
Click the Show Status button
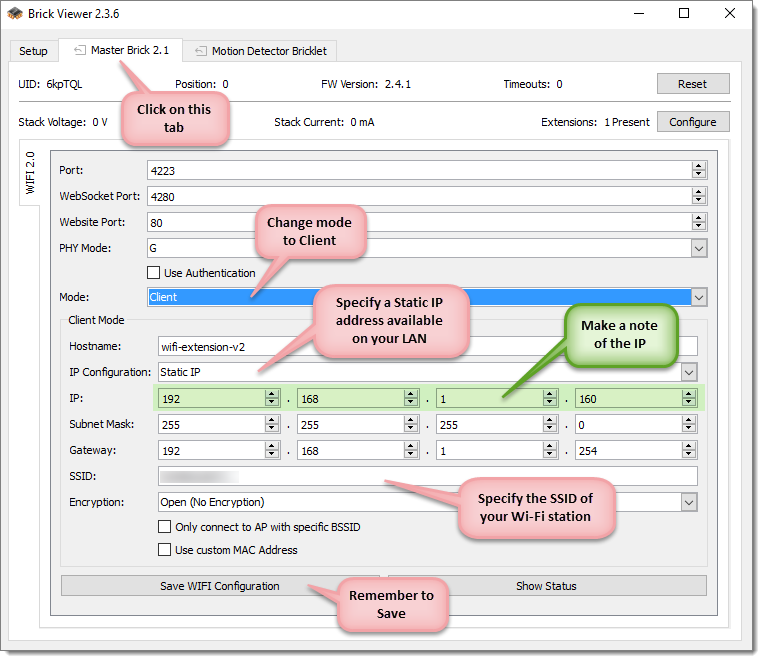point(547,586)
